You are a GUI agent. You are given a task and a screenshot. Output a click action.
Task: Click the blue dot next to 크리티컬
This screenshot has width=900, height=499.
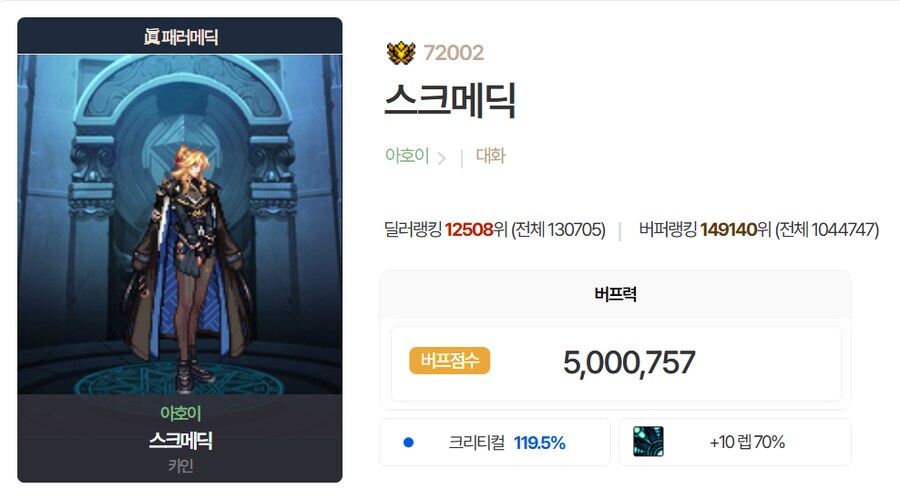pos(409,442)
